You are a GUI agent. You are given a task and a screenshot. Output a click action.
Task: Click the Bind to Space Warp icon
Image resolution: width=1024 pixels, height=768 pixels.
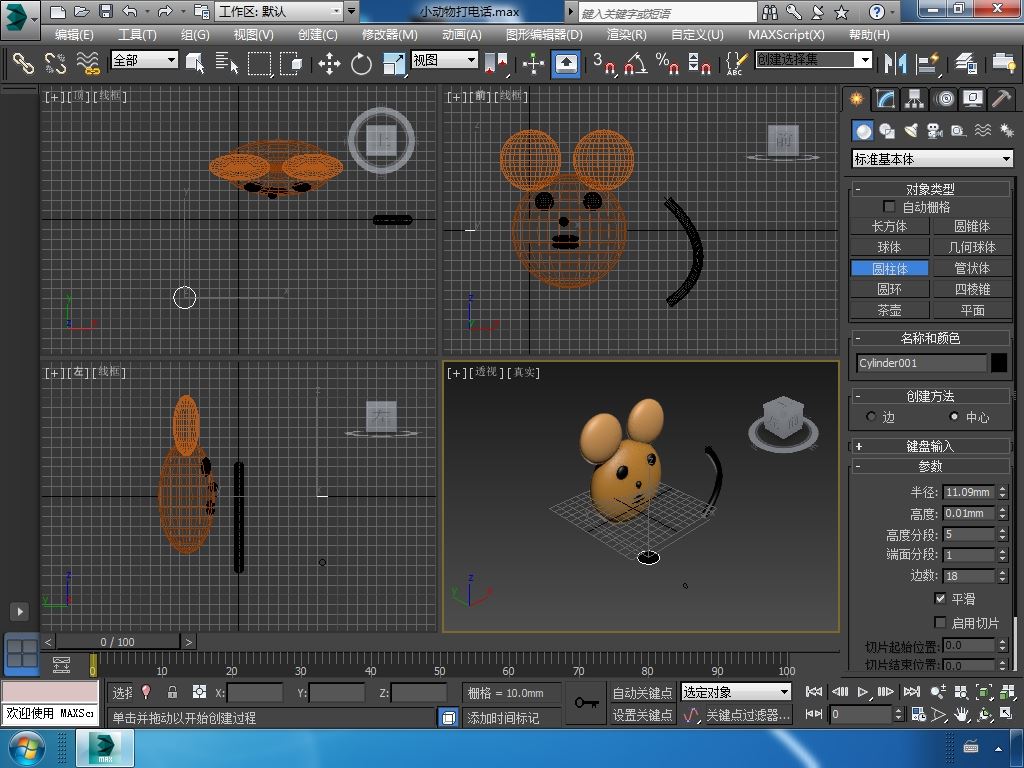click(88, 63)
